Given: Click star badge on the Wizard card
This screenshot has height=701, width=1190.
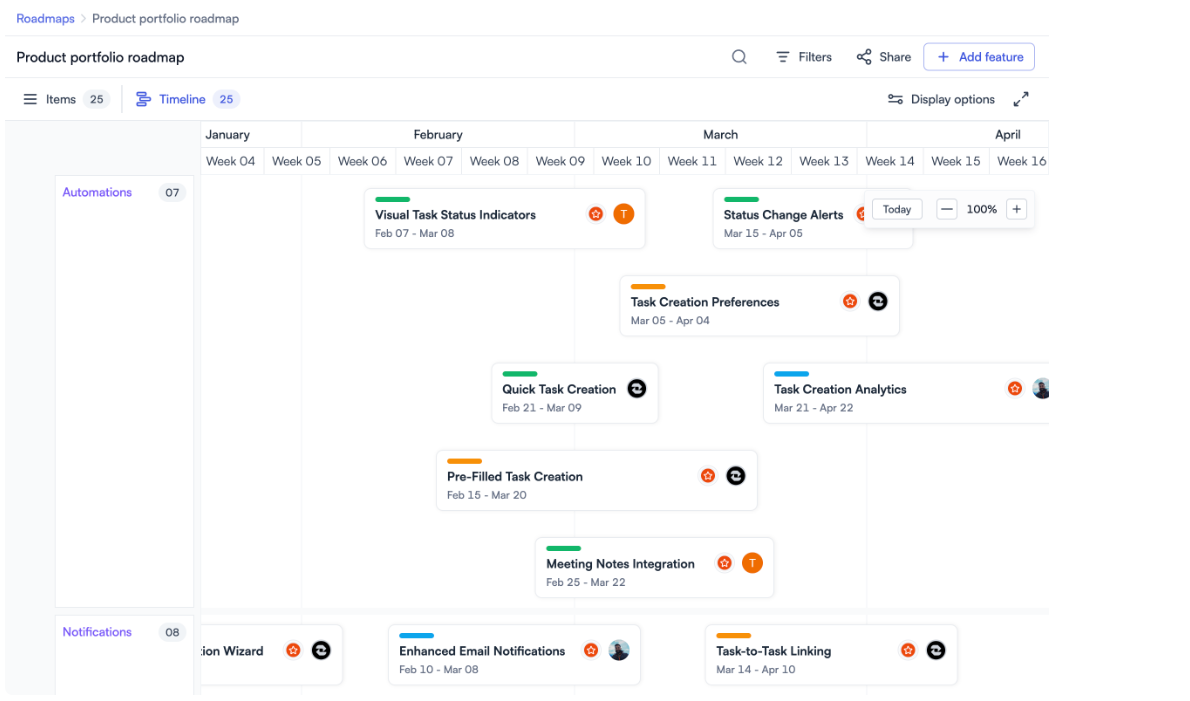Looking at the screenshot, I should point(293,650).
